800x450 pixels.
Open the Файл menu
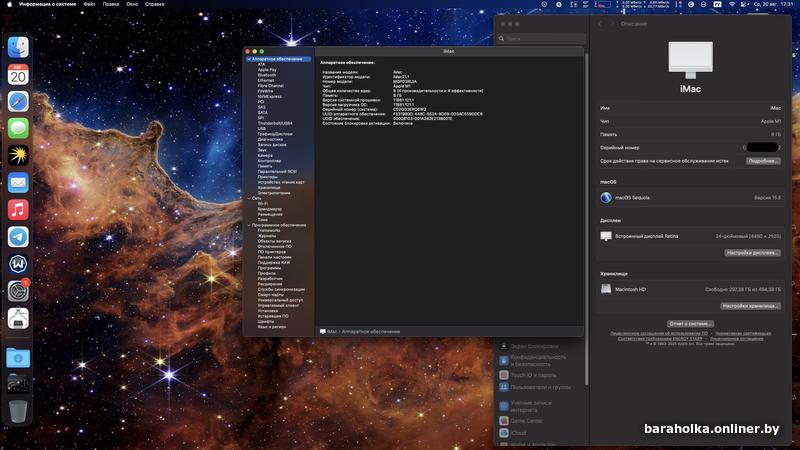click(x=89, y=4)
